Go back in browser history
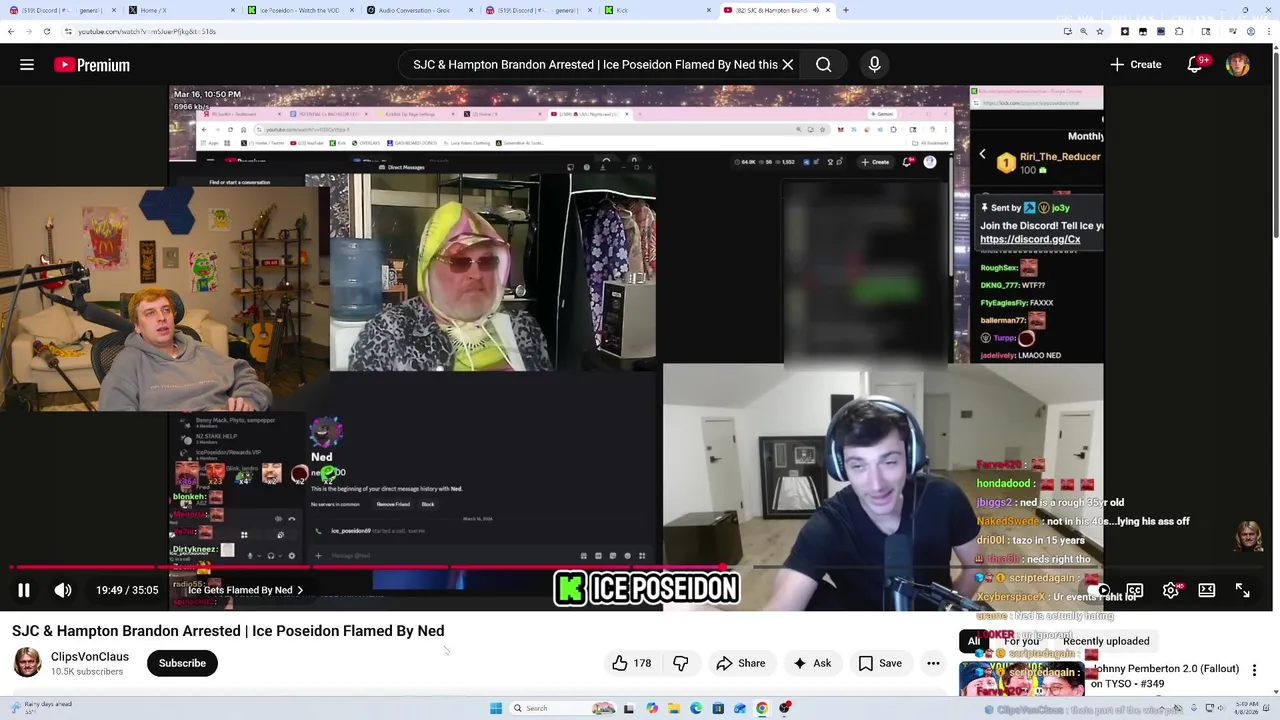This screenshot has height=720, width=1280. pyautogui.click(x=10, y=32)
